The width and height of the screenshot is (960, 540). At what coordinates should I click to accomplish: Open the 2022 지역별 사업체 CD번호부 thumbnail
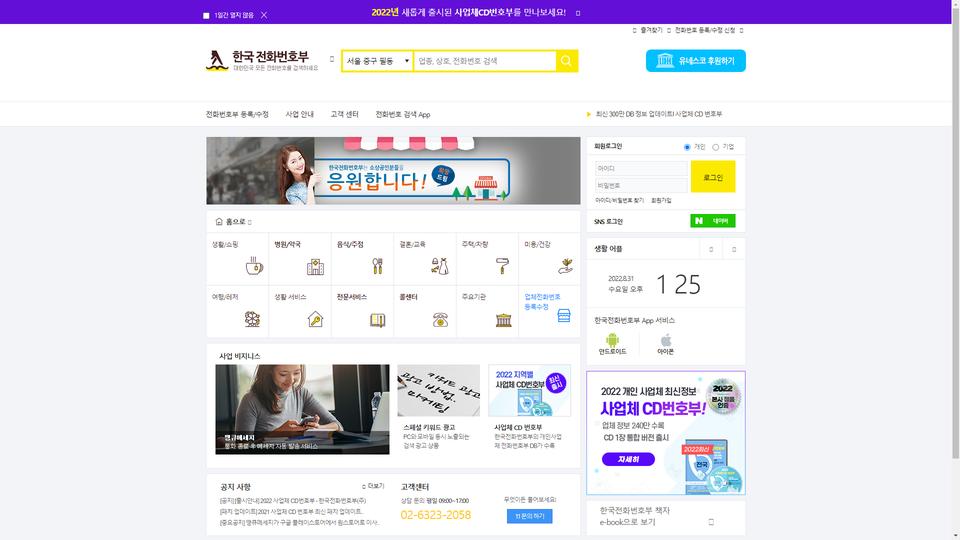(x=530, y=391)
